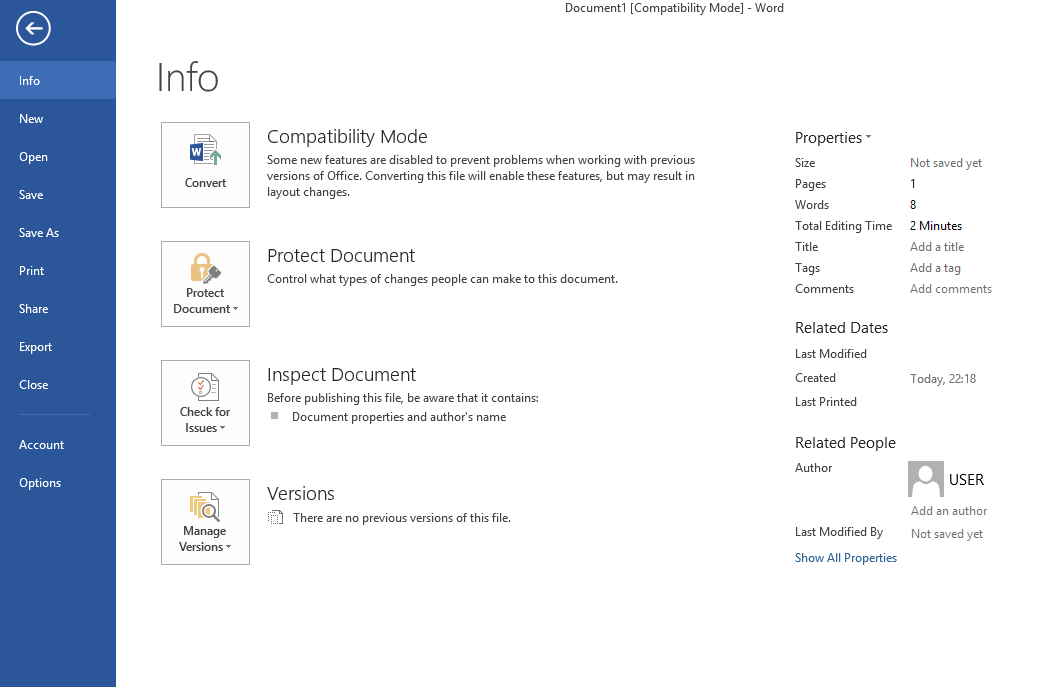Click 'Not saved yet' size value

coord(946,163)
